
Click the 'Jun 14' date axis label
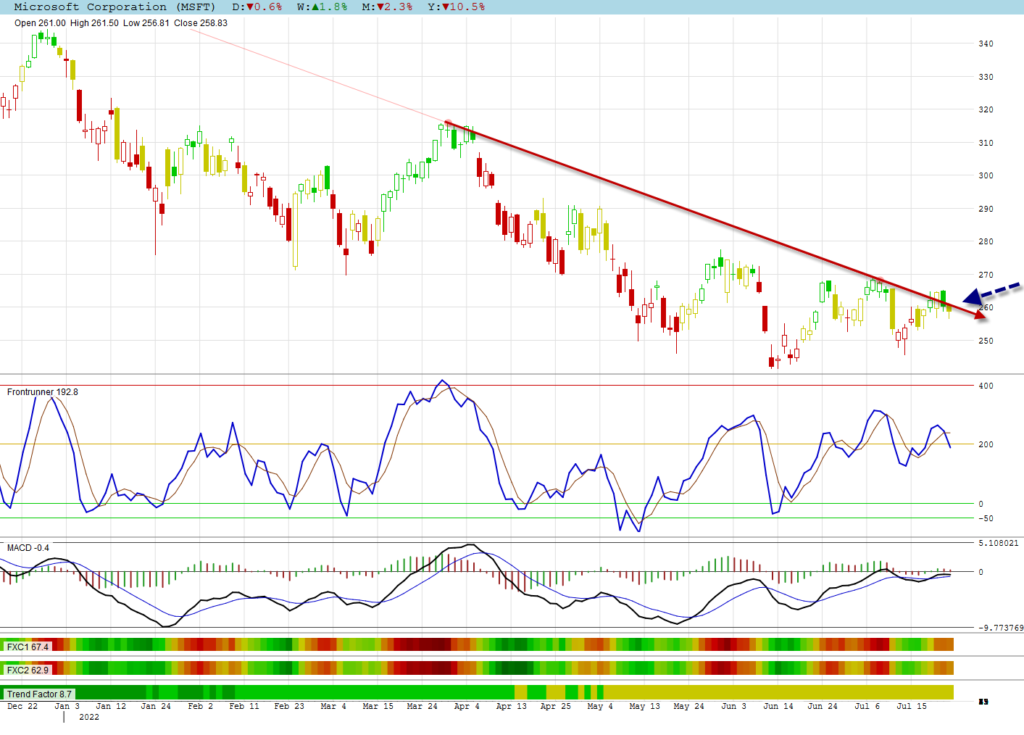coord(778,706)
